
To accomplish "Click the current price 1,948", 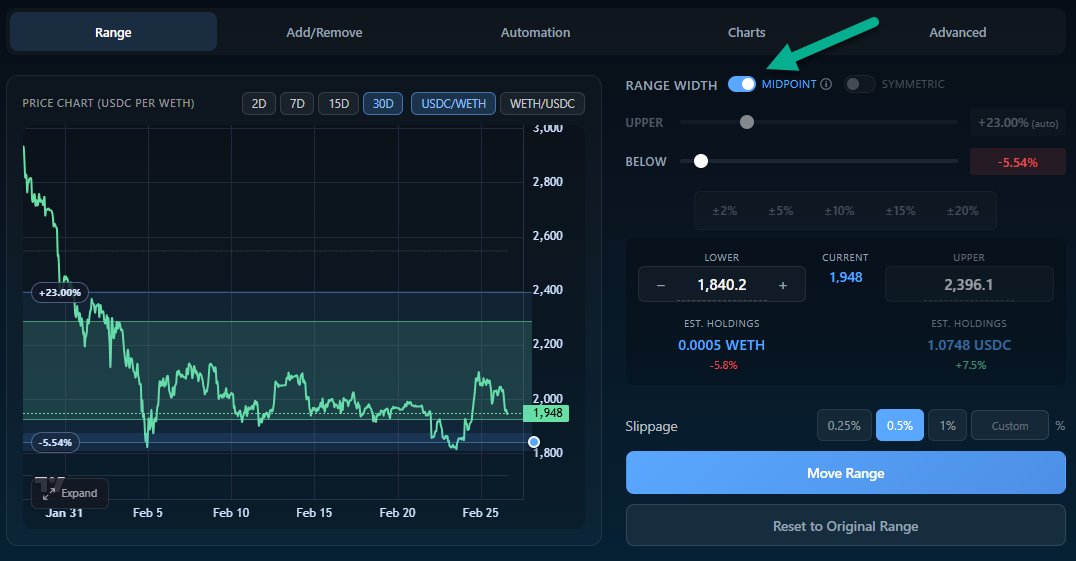I will tap(845, 277).
